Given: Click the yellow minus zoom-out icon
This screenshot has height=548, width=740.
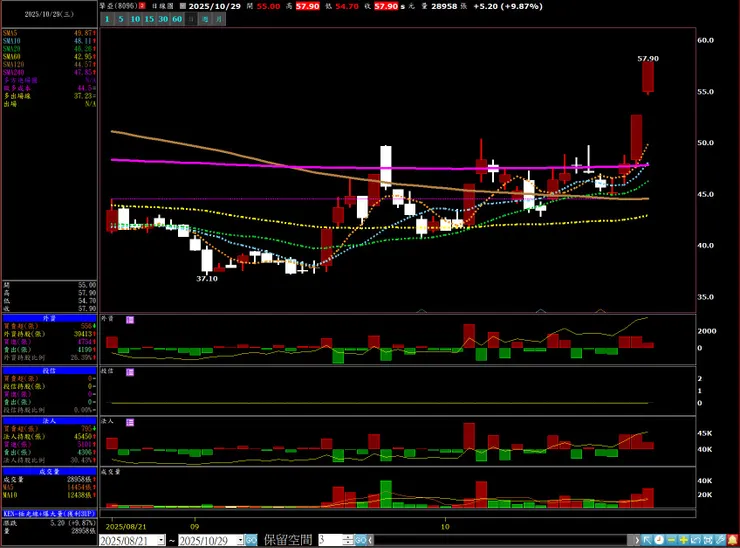Looking at the screenshot, I should pyautogui.click(x=671, y=540).
